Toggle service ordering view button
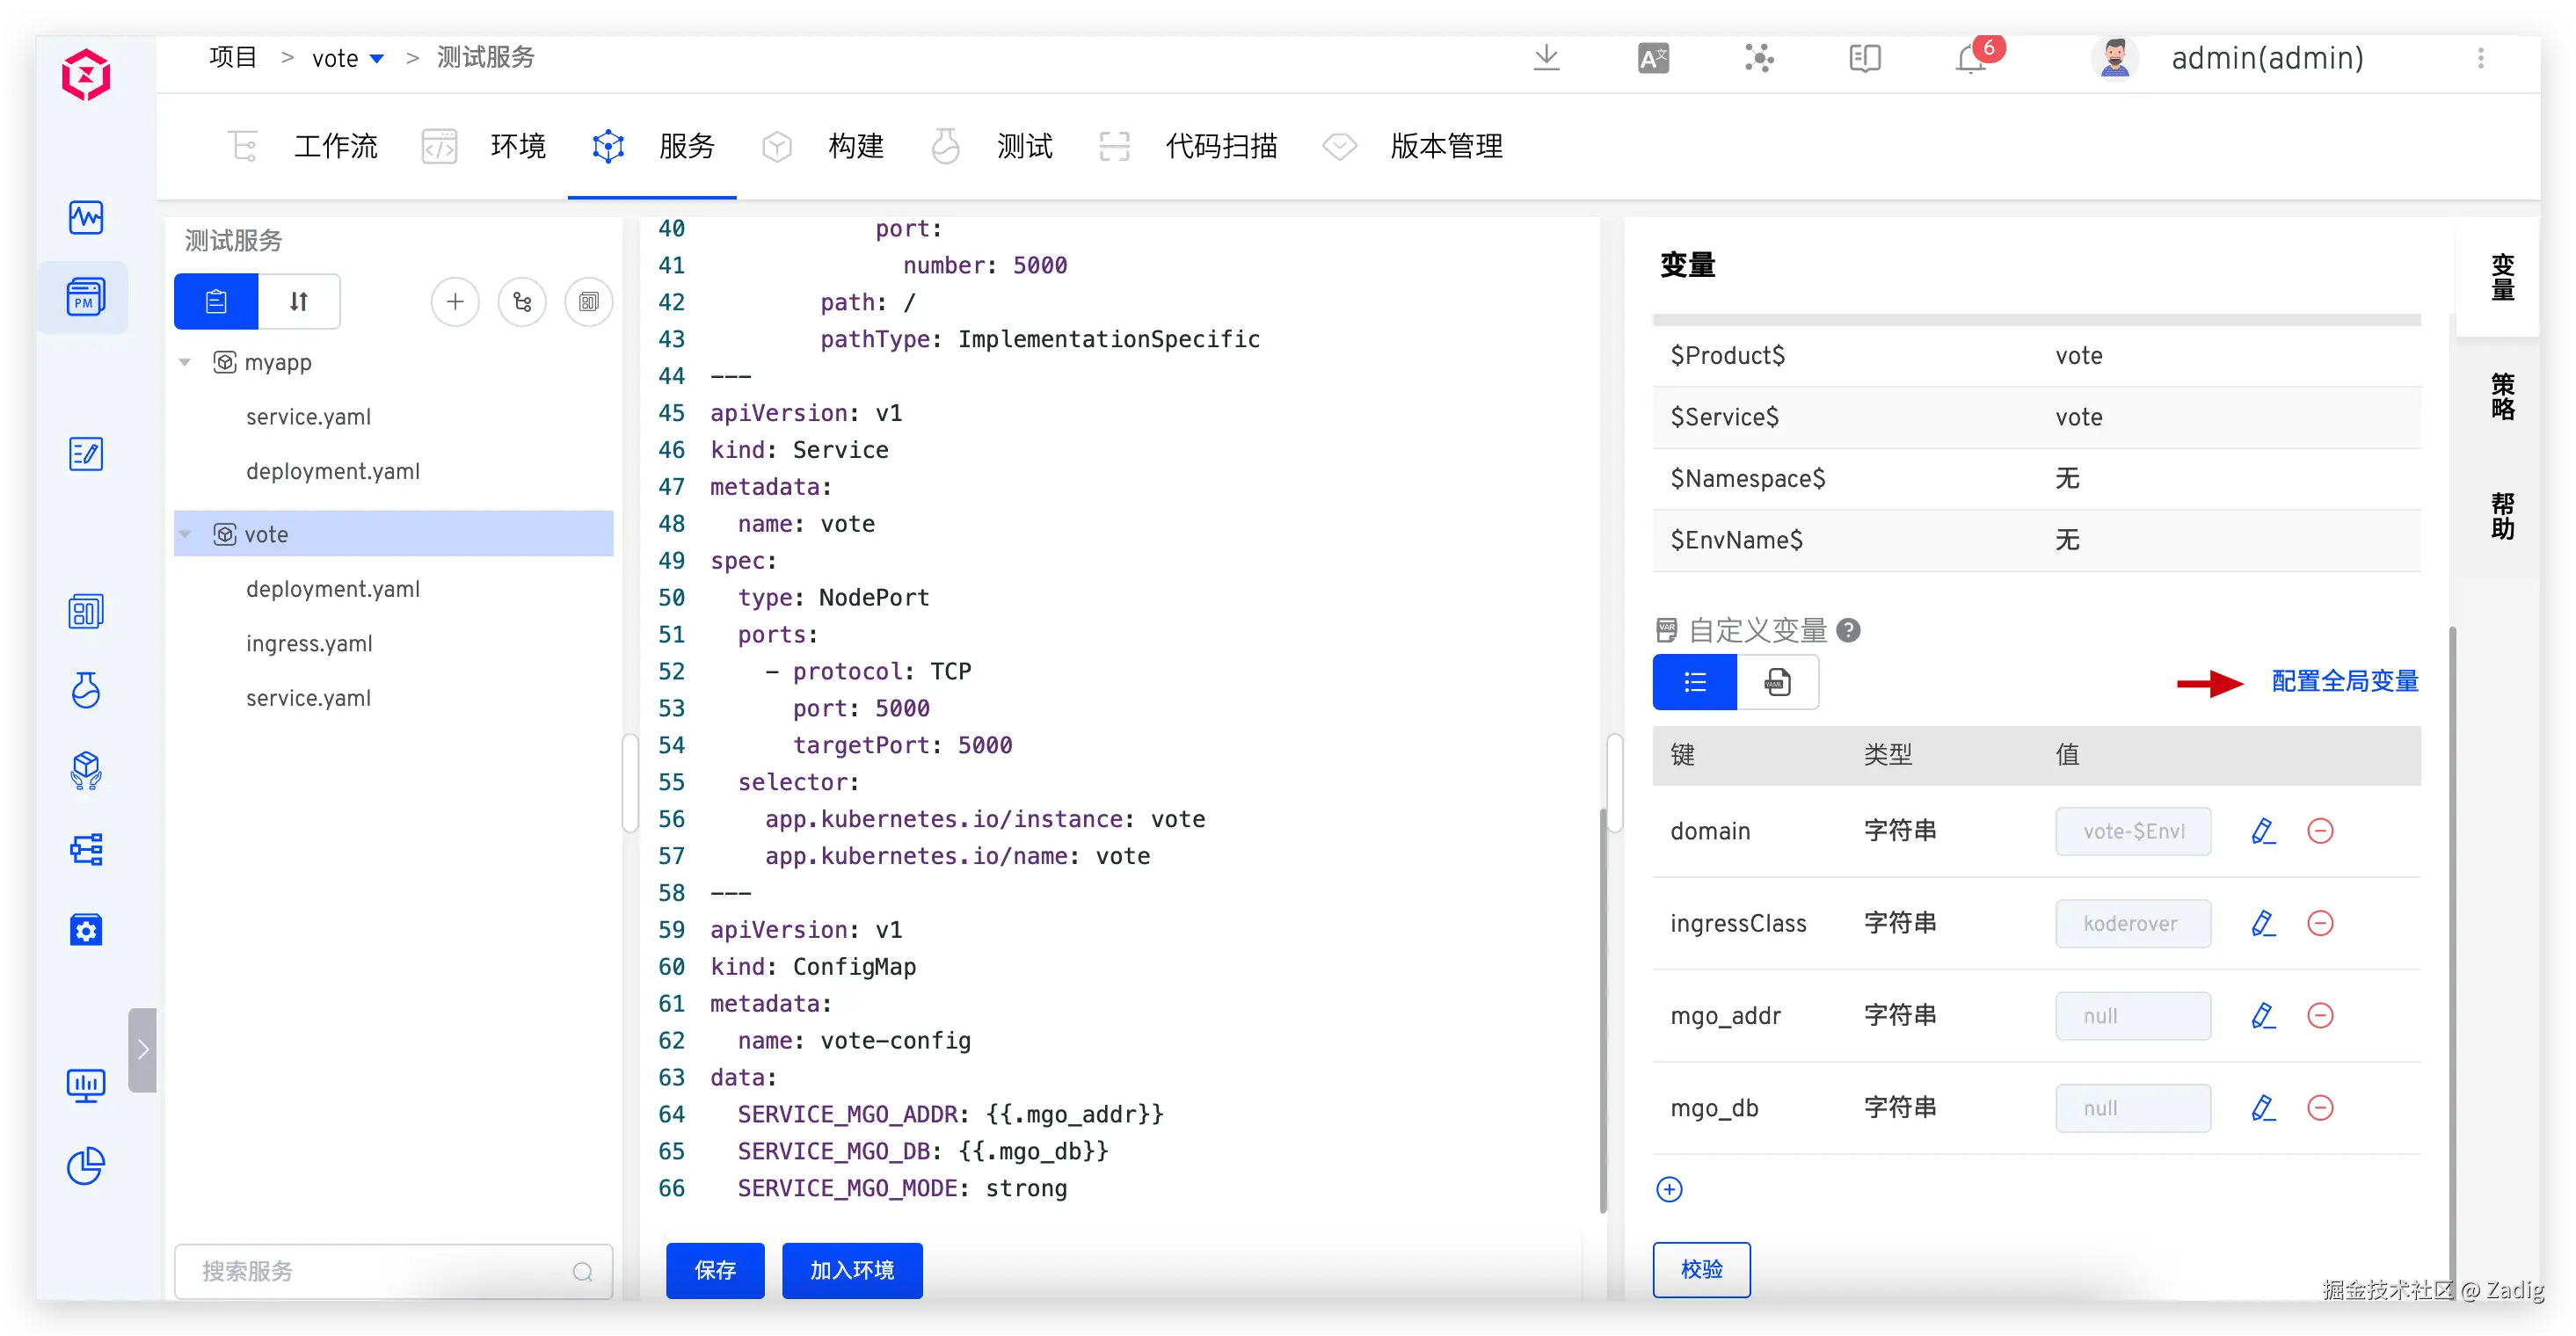The height and width of the screenshot is (1336, 2576). pos(299,301)
